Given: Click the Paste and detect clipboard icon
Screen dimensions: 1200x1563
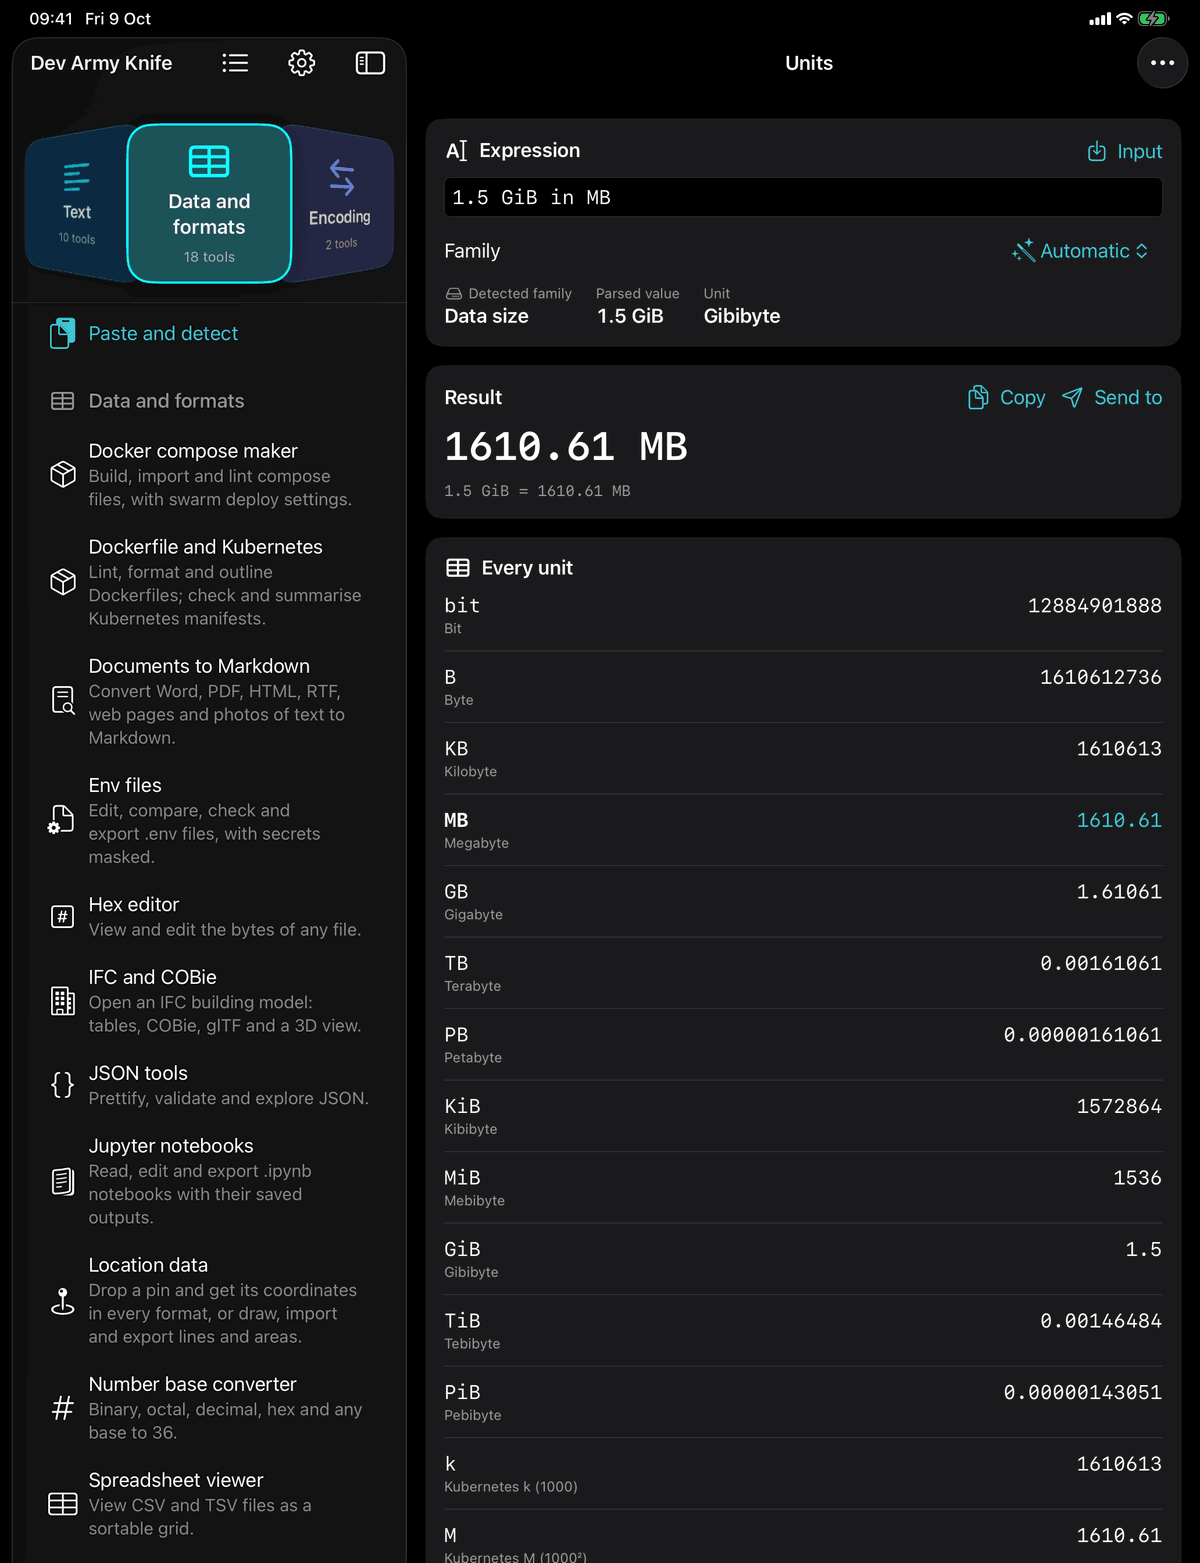Looking at the screenshot, I should click(62, 333).
